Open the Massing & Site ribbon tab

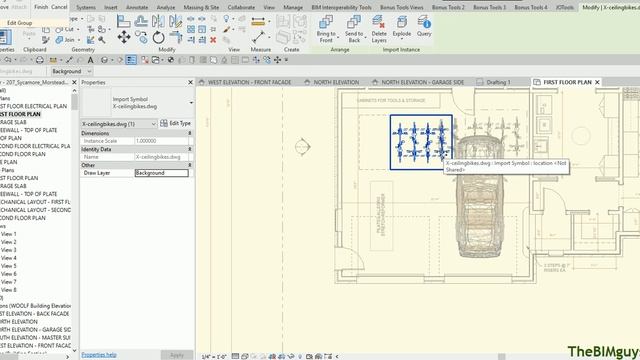click(x=201, y=7)
